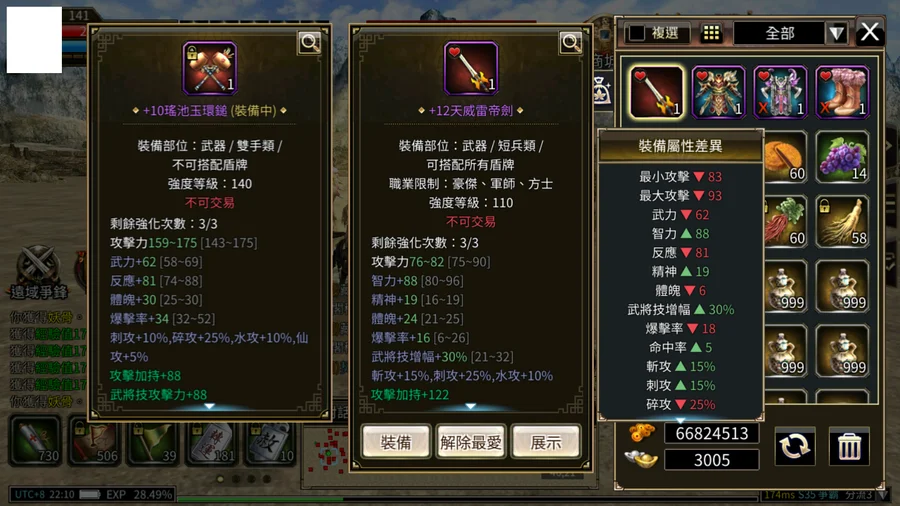The image size is (900, 506).
Task: Select the grapes item with count 14
Action: click(x=842, y=157)
